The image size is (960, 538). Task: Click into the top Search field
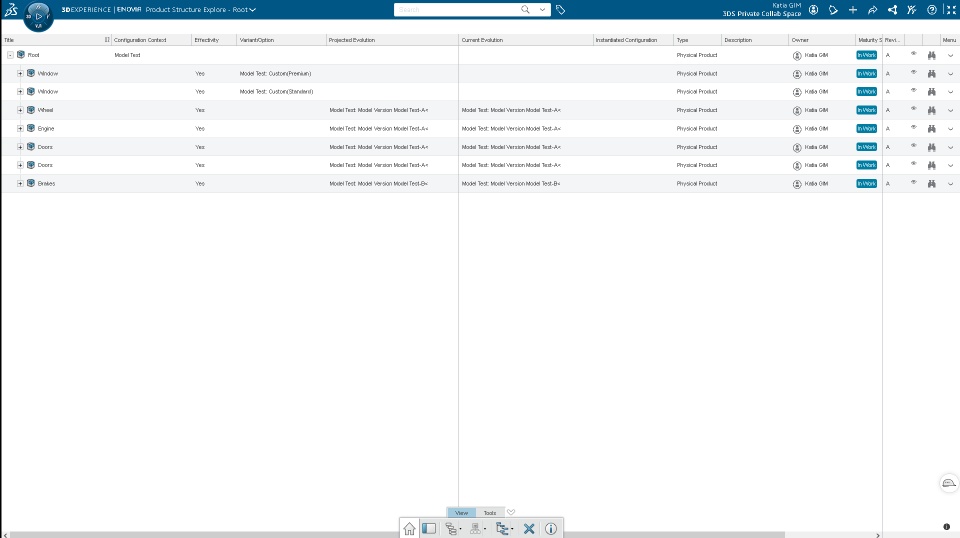click(456, 10)
